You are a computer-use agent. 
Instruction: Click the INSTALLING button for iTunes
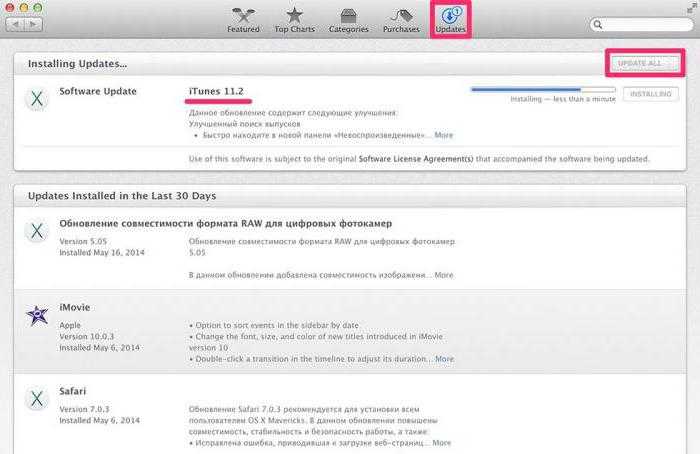point(650,94)
